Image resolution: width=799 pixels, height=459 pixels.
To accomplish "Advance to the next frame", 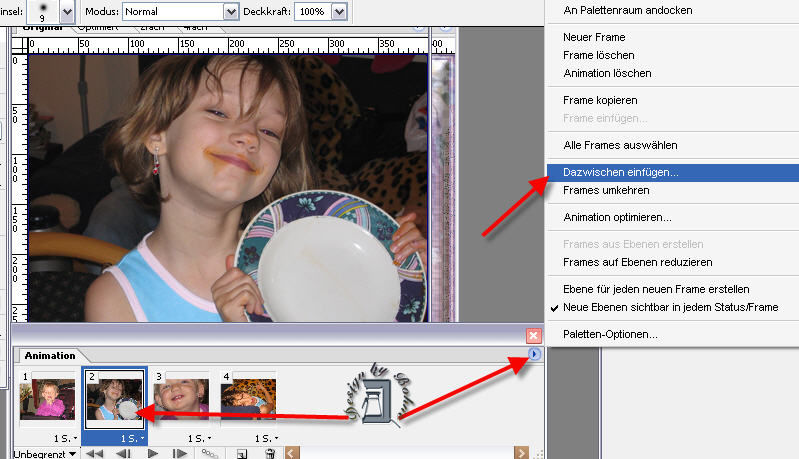I will pyautogui.click(x=180, y=453).
